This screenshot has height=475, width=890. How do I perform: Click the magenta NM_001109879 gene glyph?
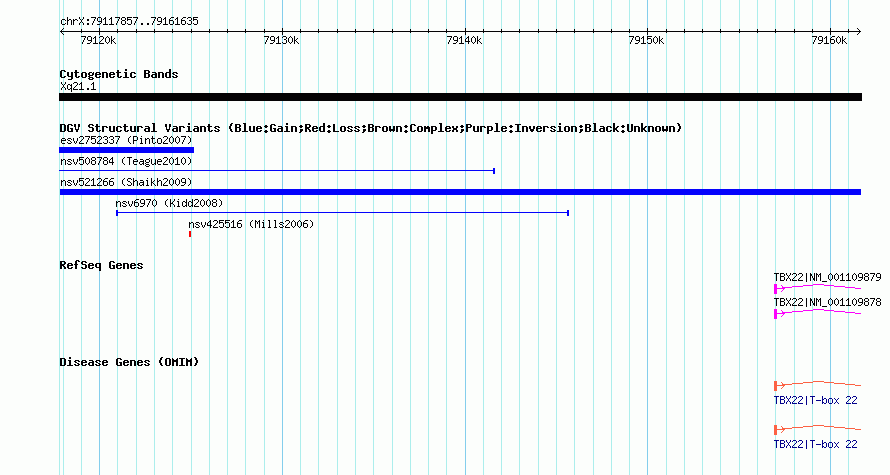817,288
